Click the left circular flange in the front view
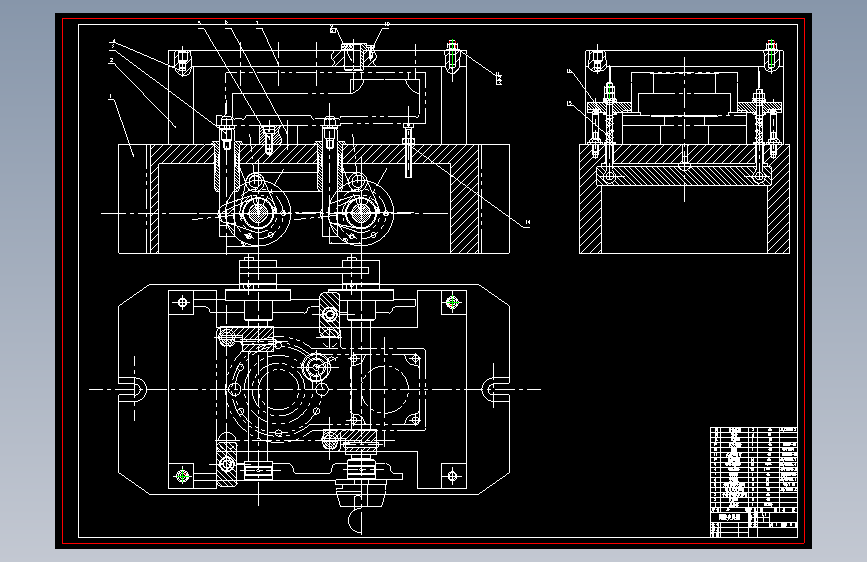 [257, 212]
